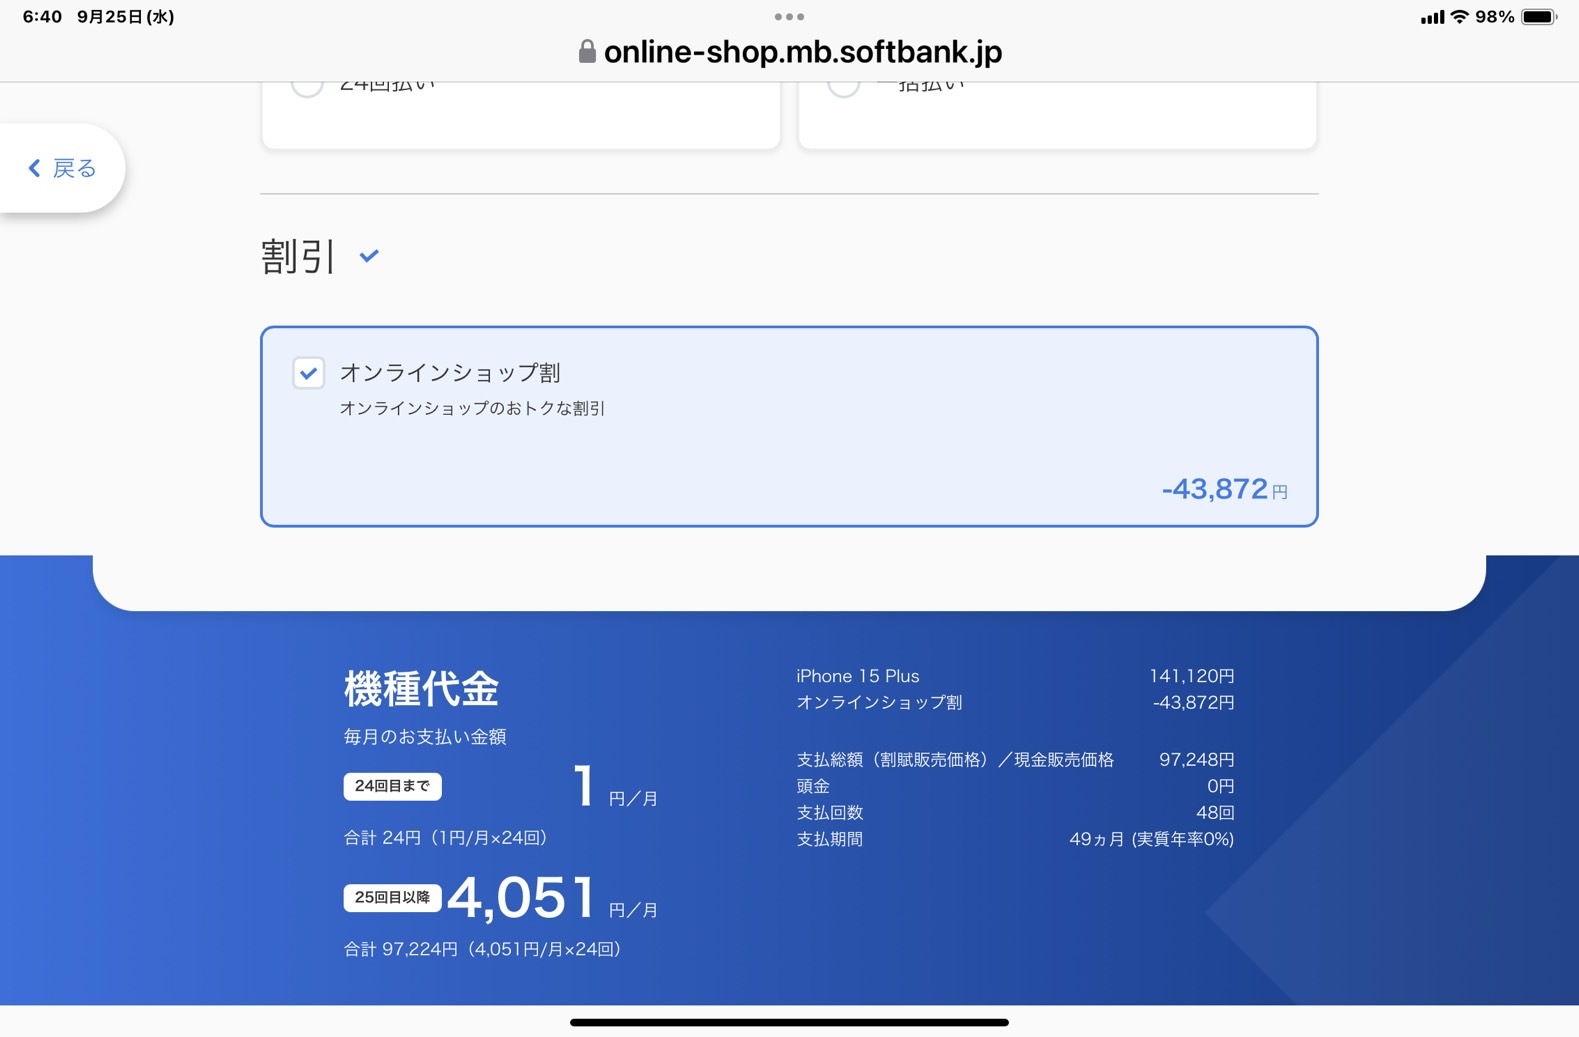Tap the lock icon in the address bar

point(587,52)
